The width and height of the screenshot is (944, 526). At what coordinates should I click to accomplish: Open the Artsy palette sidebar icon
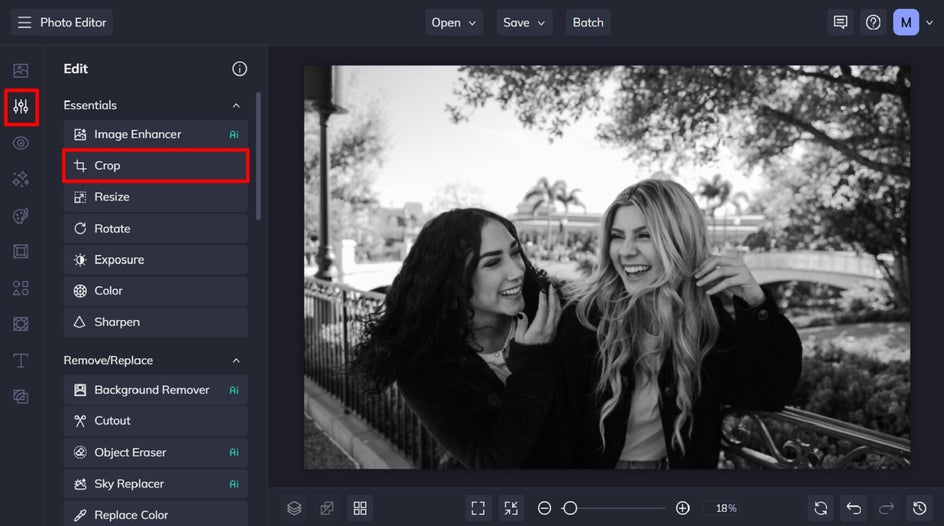pyautogui.click(x=20, y=215)
